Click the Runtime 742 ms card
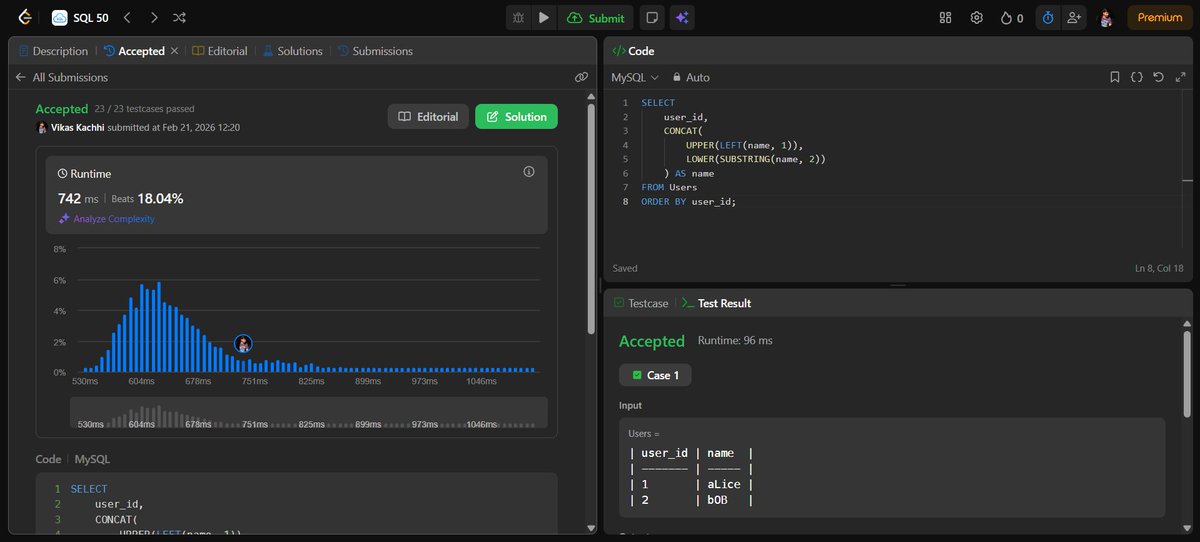The image size is (1200, 542). point(297,195)
